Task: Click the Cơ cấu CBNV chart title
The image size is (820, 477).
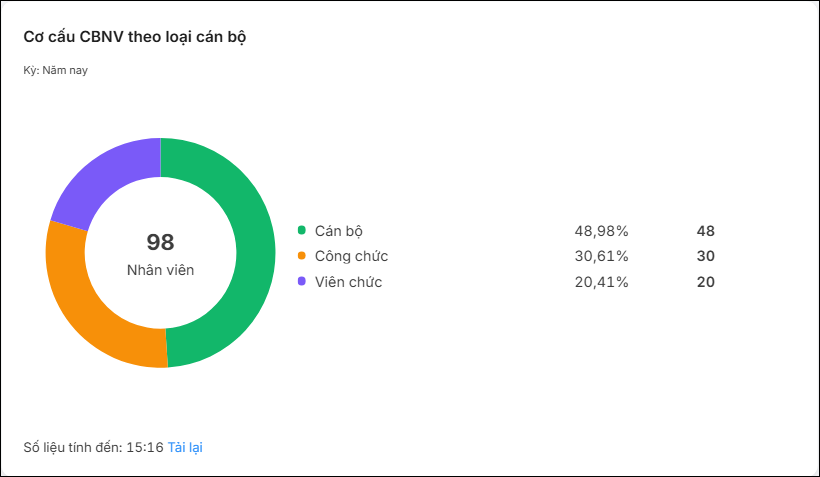Action: (135, 37)
